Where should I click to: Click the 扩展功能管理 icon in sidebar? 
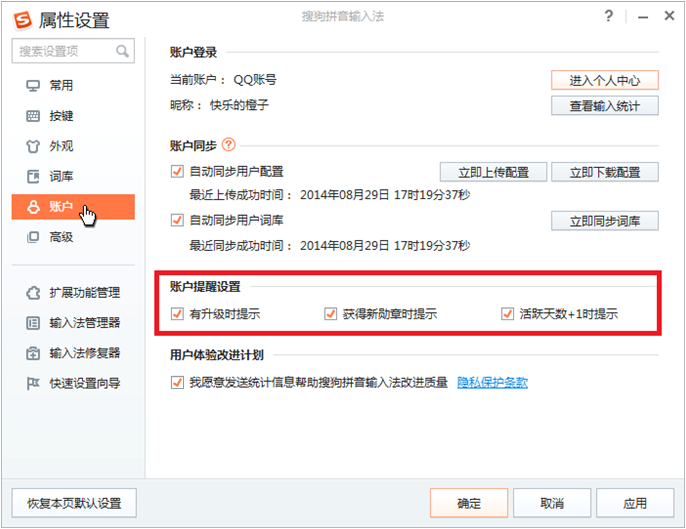(32, 293)
